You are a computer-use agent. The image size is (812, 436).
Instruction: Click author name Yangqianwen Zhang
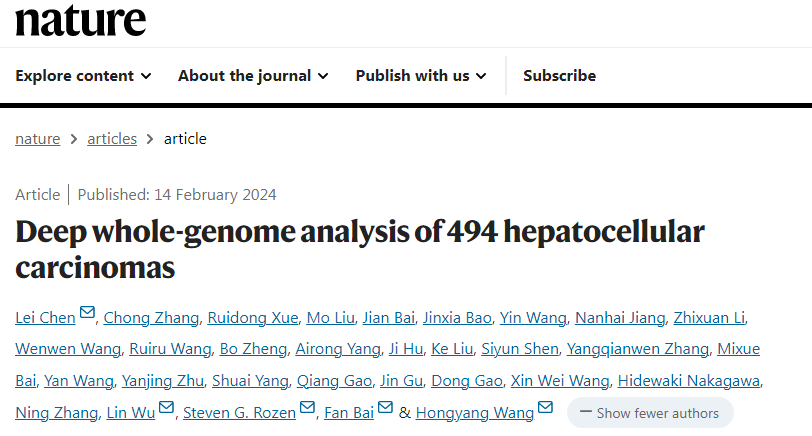(638, 350)
